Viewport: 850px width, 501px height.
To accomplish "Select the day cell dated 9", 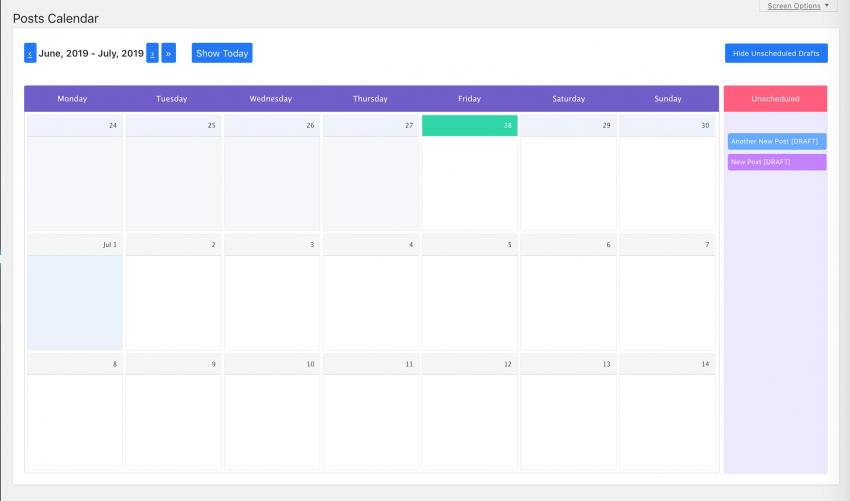I will 173,412.
